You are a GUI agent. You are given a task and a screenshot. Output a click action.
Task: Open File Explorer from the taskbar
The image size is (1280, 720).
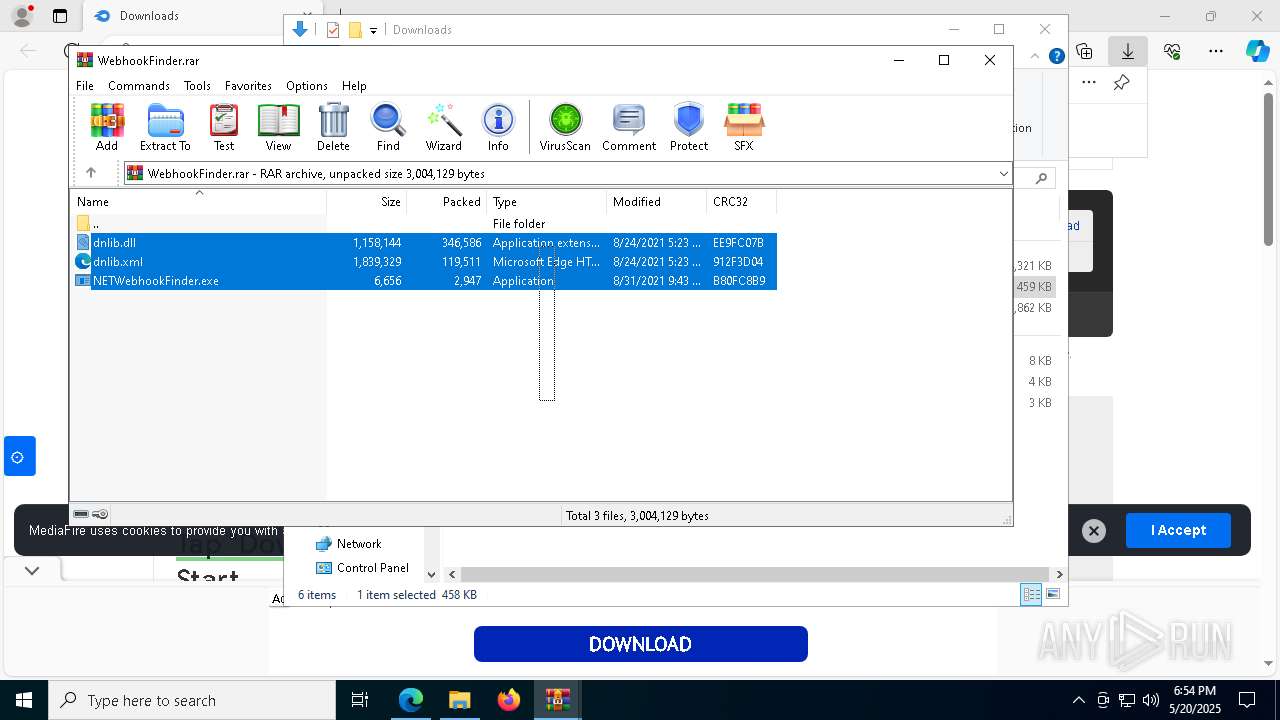460,700
